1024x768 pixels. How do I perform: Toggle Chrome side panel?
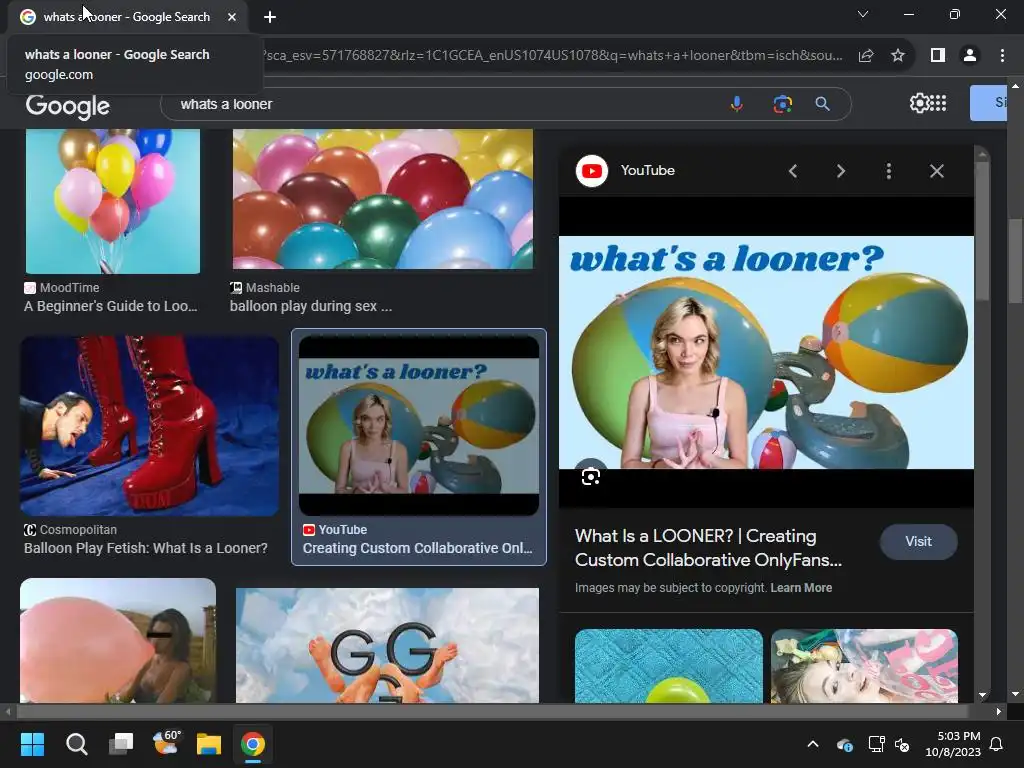click(938, 56)
